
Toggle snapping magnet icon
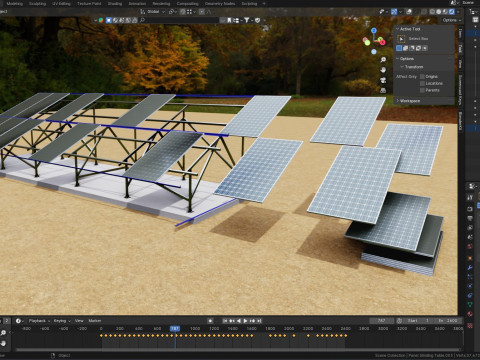pyautogui.click(x=182, y=12)
